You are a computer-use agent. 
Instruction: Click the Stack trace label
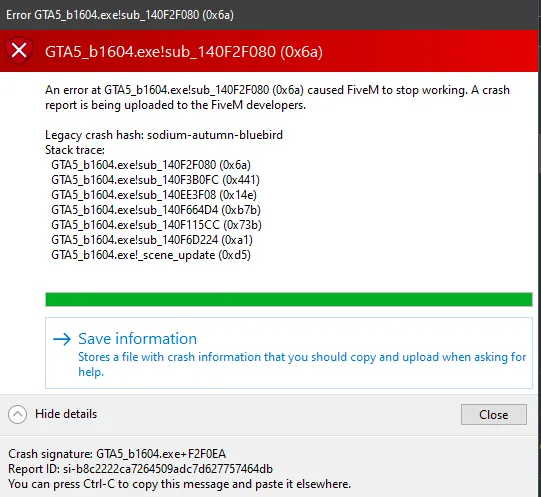pyautogui.click(x=75, y=150)
